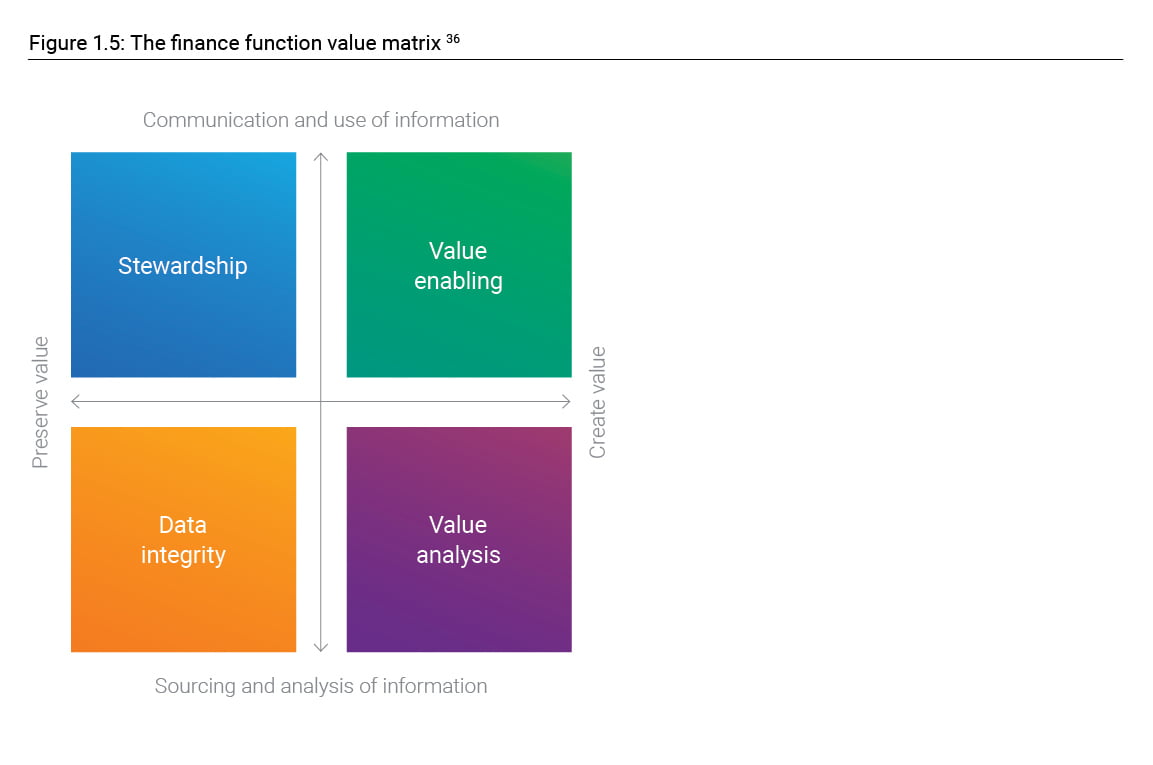Click the left arrowhead of horizontal axis
This screenshot has width=1153, height=765.
[76, 402]
